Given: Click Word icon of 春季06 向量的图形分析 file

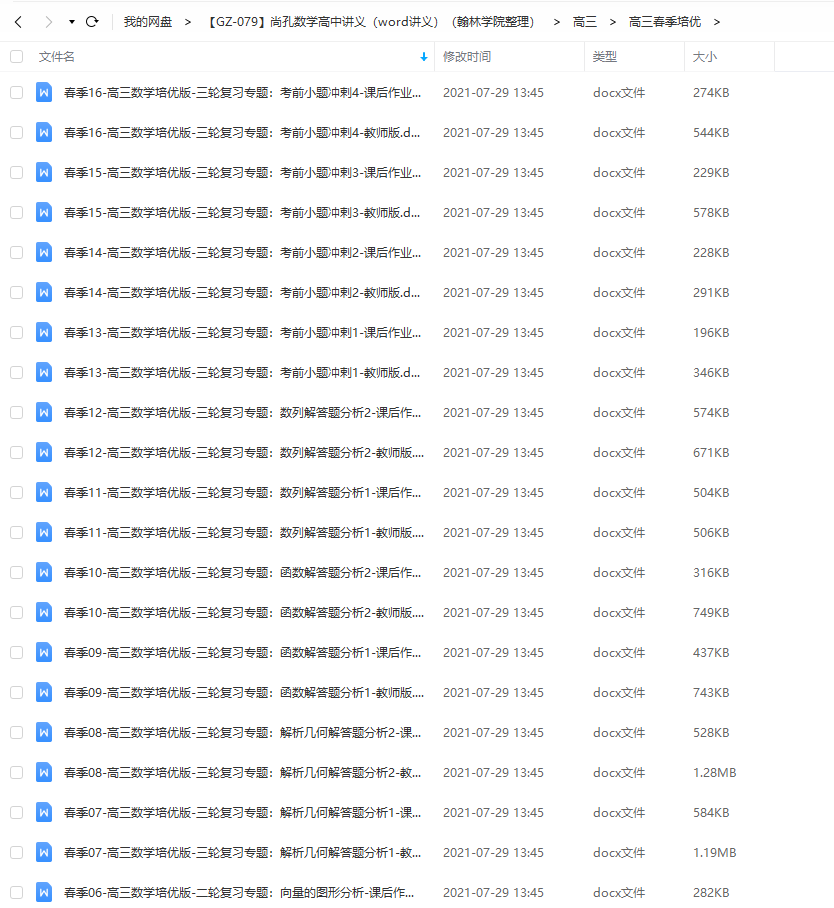Looking at the screenshot, I should (x=44, y=892).
